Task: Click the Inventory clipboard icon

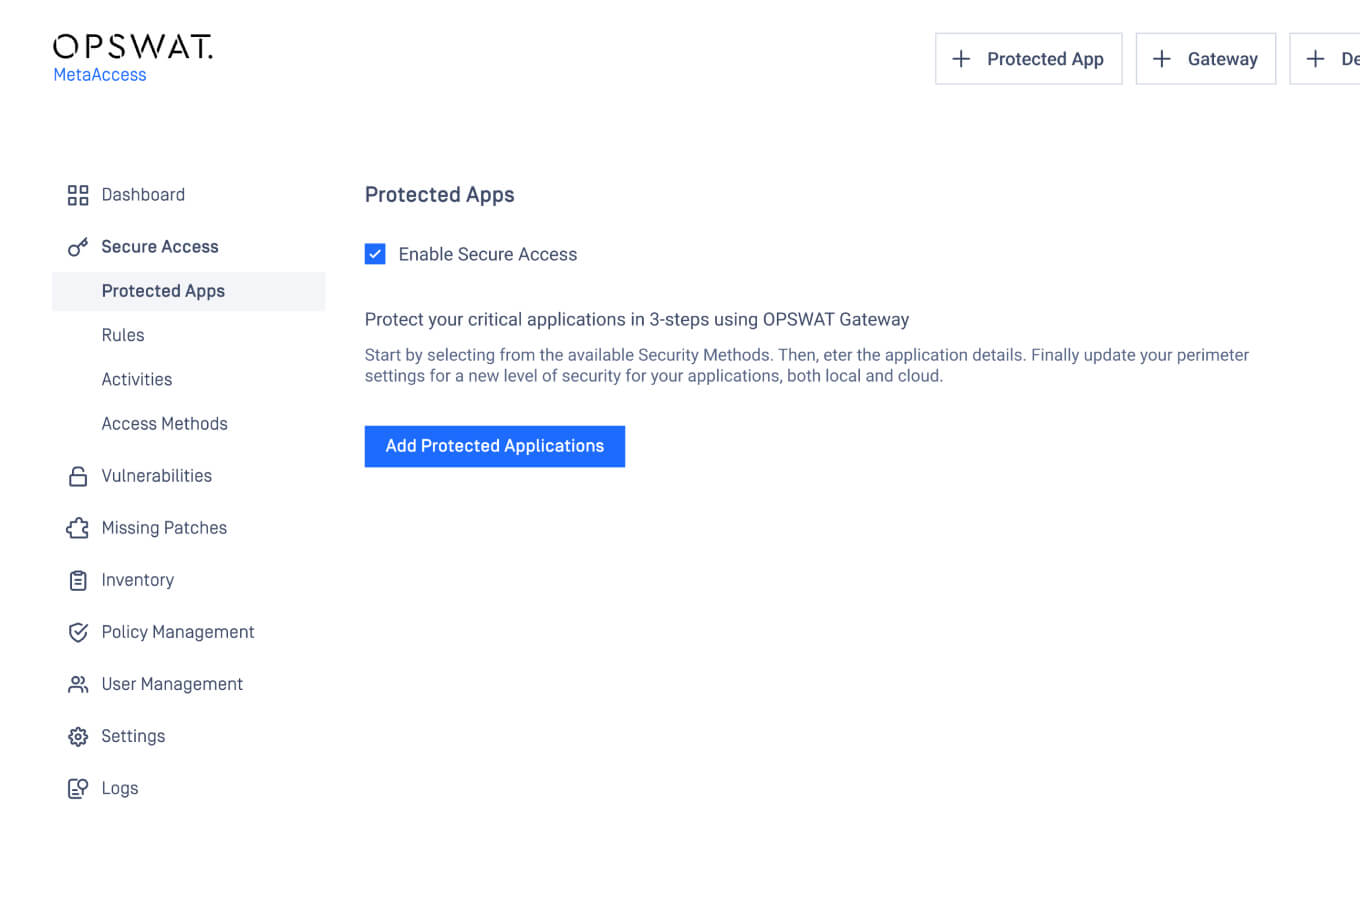Action: tap(78, 580)
